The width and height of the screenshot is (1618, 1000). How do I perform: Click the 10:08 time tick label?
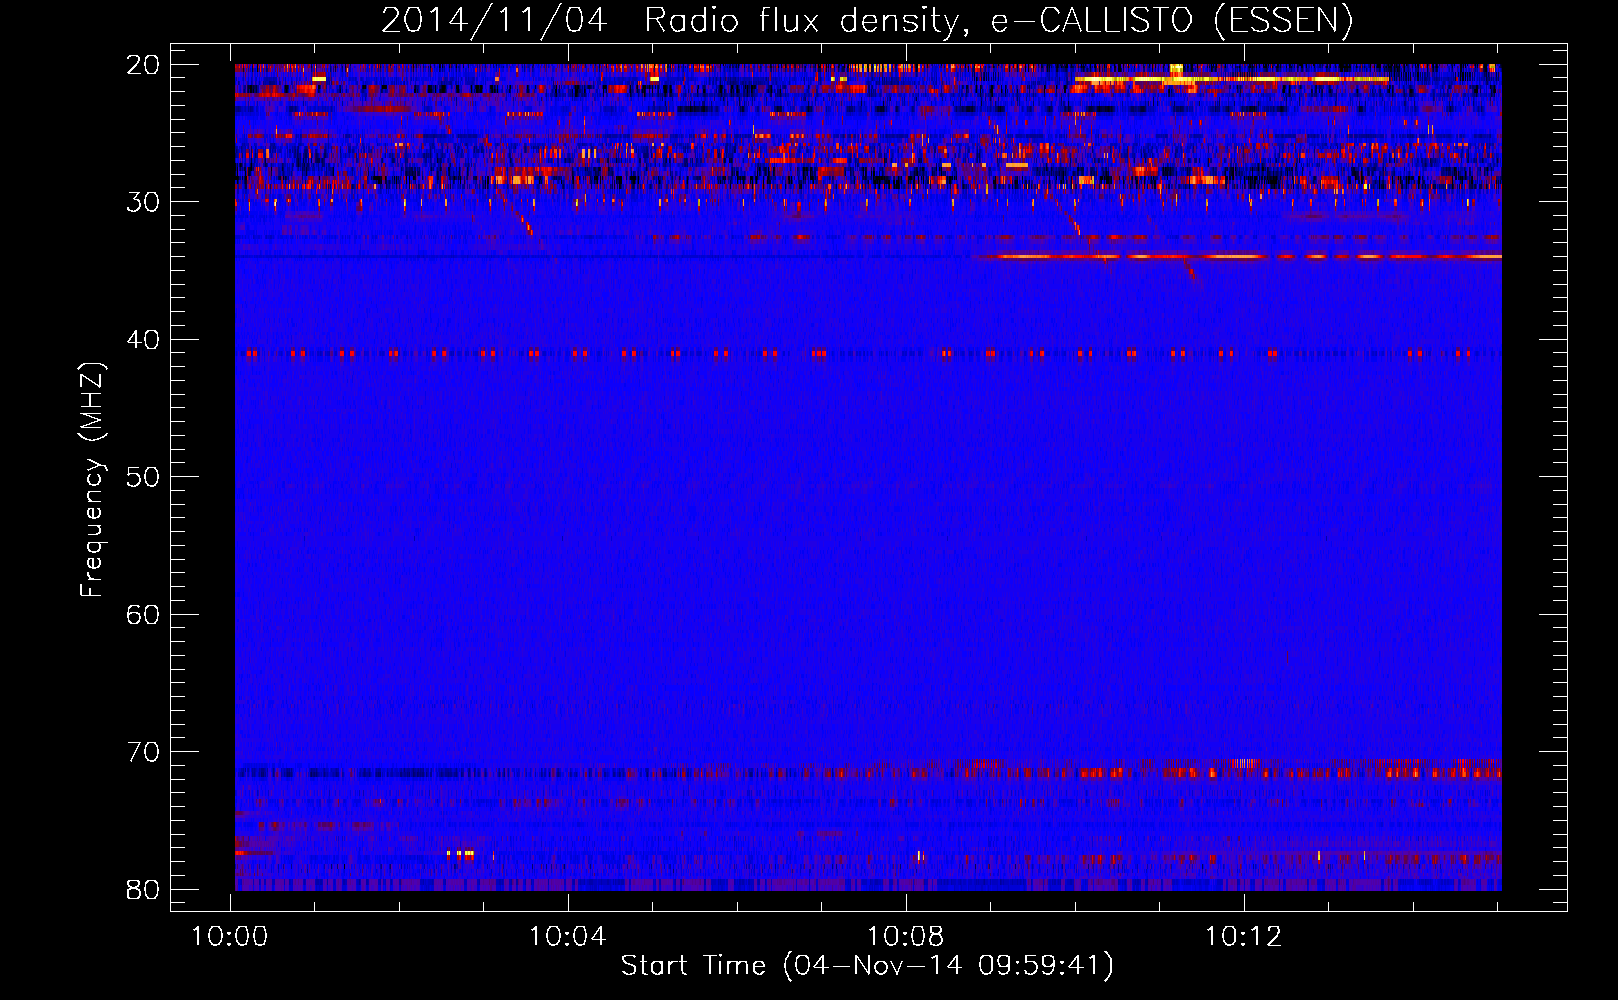pos(906,937)
